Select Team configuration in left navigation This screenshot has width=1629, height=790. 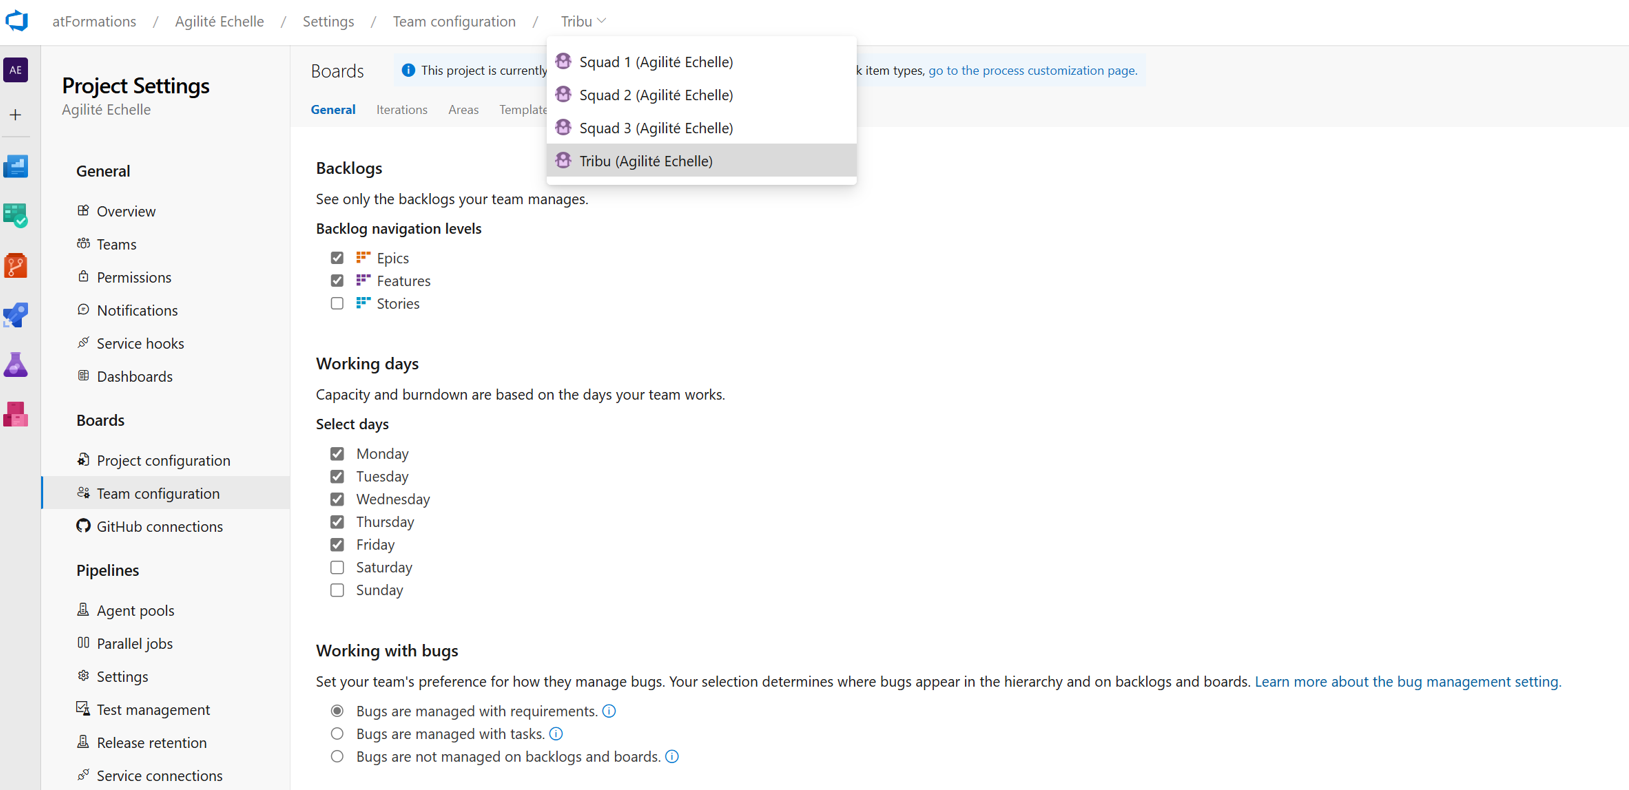(166, 493)
